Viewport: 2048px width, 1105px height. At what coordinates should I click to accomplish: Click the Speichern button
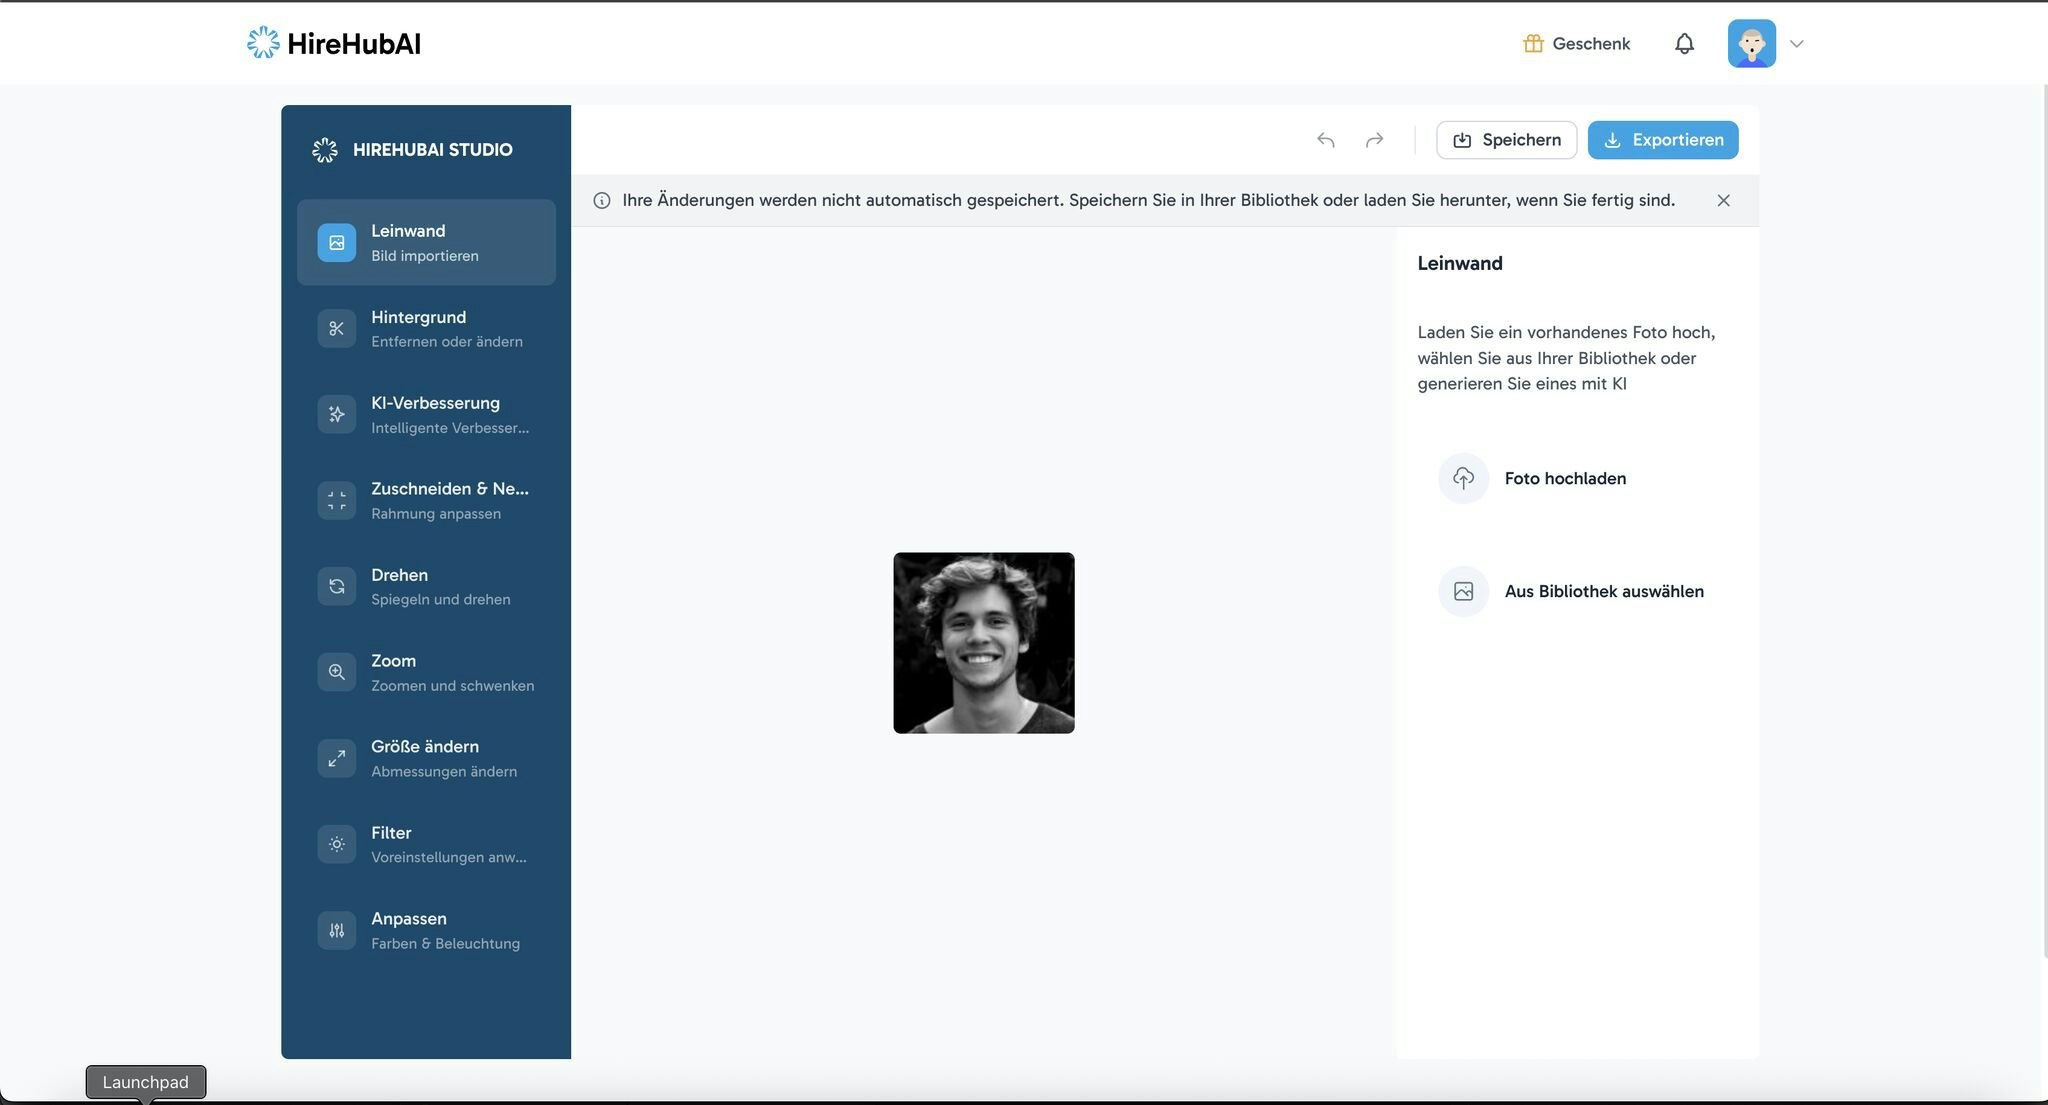[x=1506, y=140]
